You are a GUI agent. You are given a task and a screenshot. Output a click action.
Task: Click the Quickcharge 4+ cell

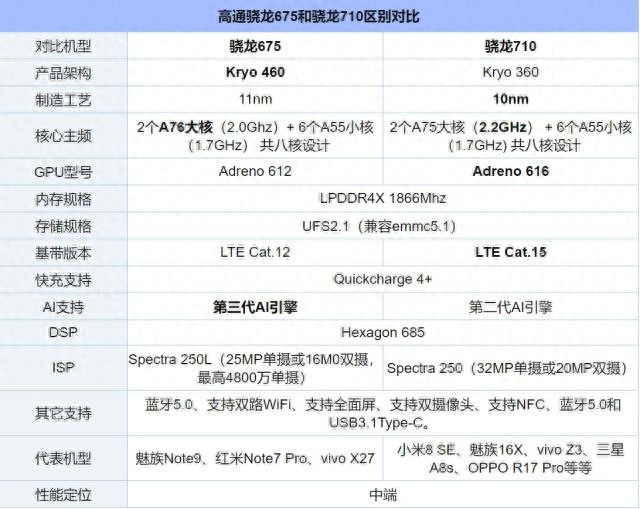(383, 279)
